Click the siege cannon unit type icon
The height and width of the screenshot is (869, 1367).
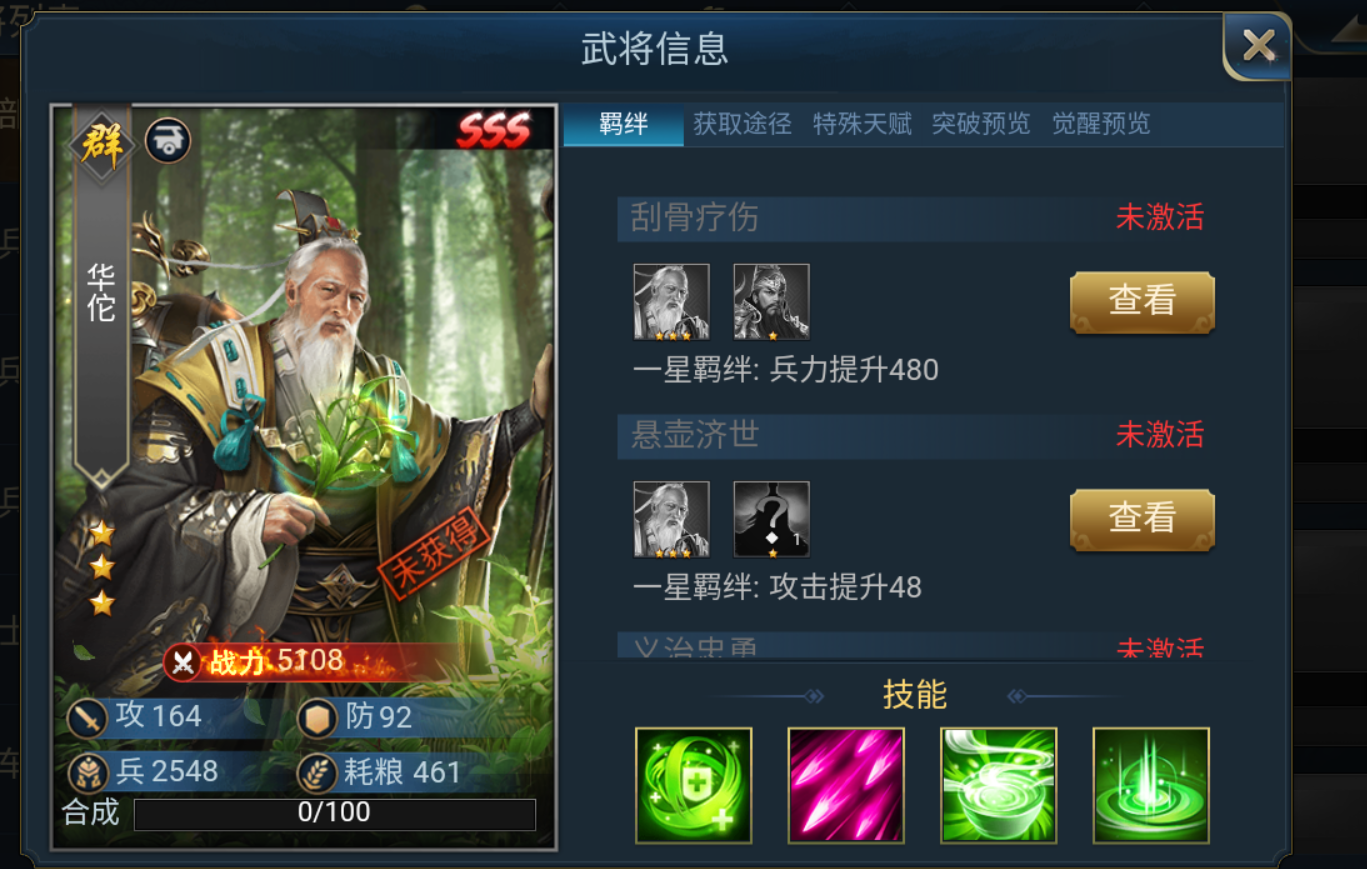coord(168,141)
